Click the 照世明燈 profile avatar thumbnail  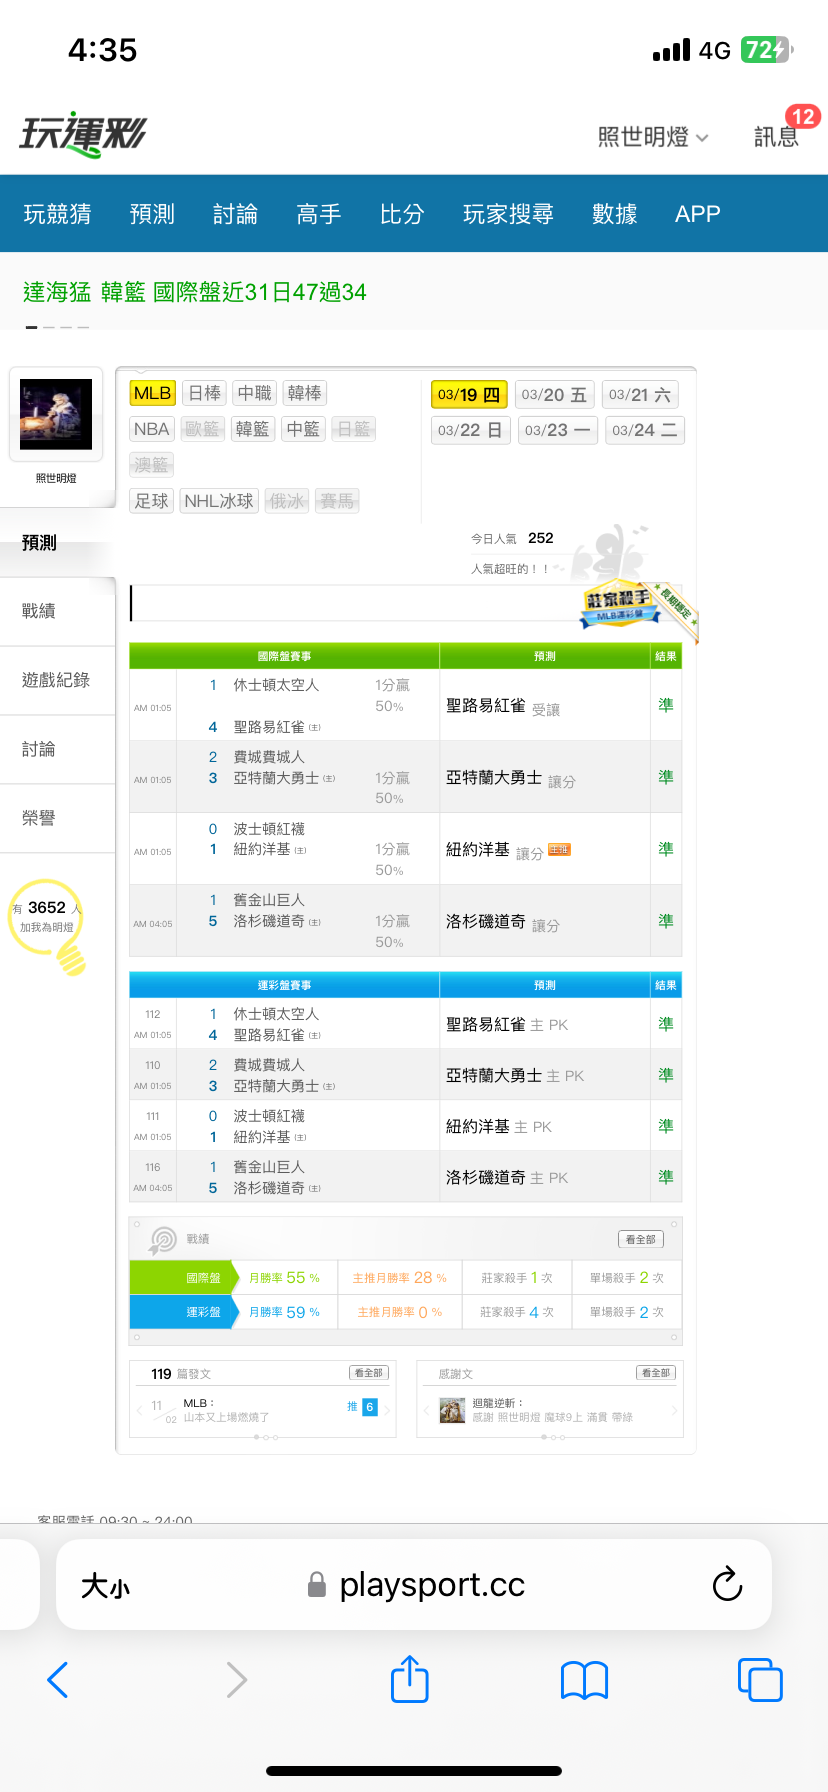click(x=56, y=414)
